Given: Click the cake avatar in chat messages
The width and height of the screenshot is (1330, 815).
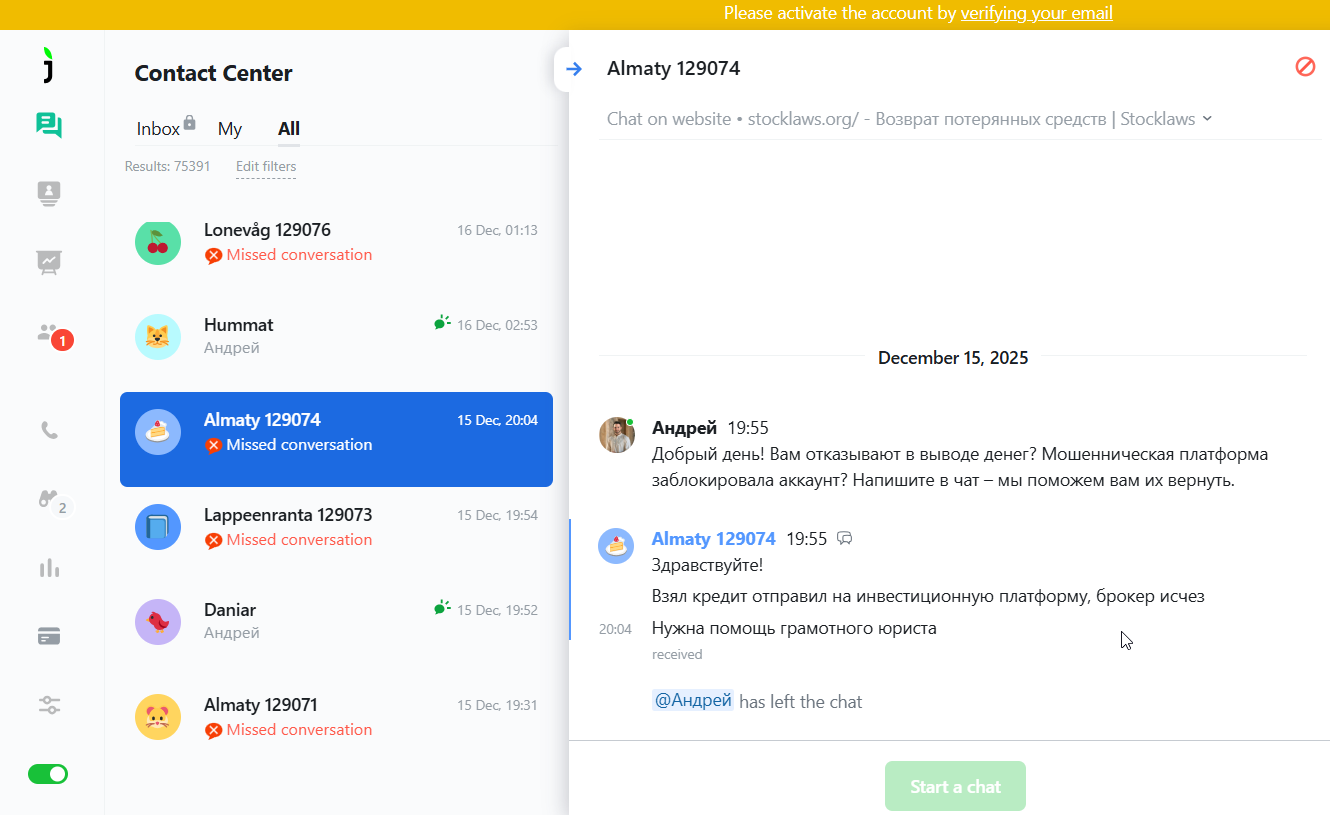Looking at the screenshot, I should click(x=616, y=546).
